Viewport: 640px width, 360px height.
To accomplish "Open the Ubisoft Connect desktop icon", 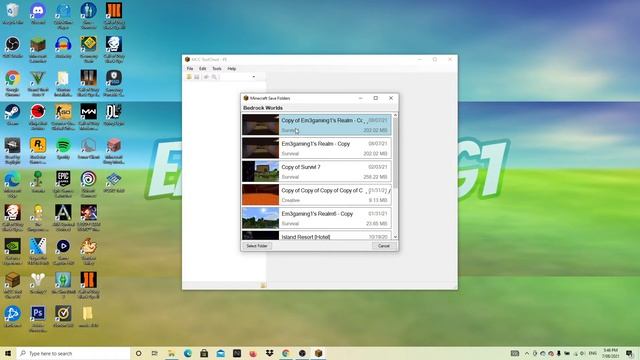I will click(89, 184).
